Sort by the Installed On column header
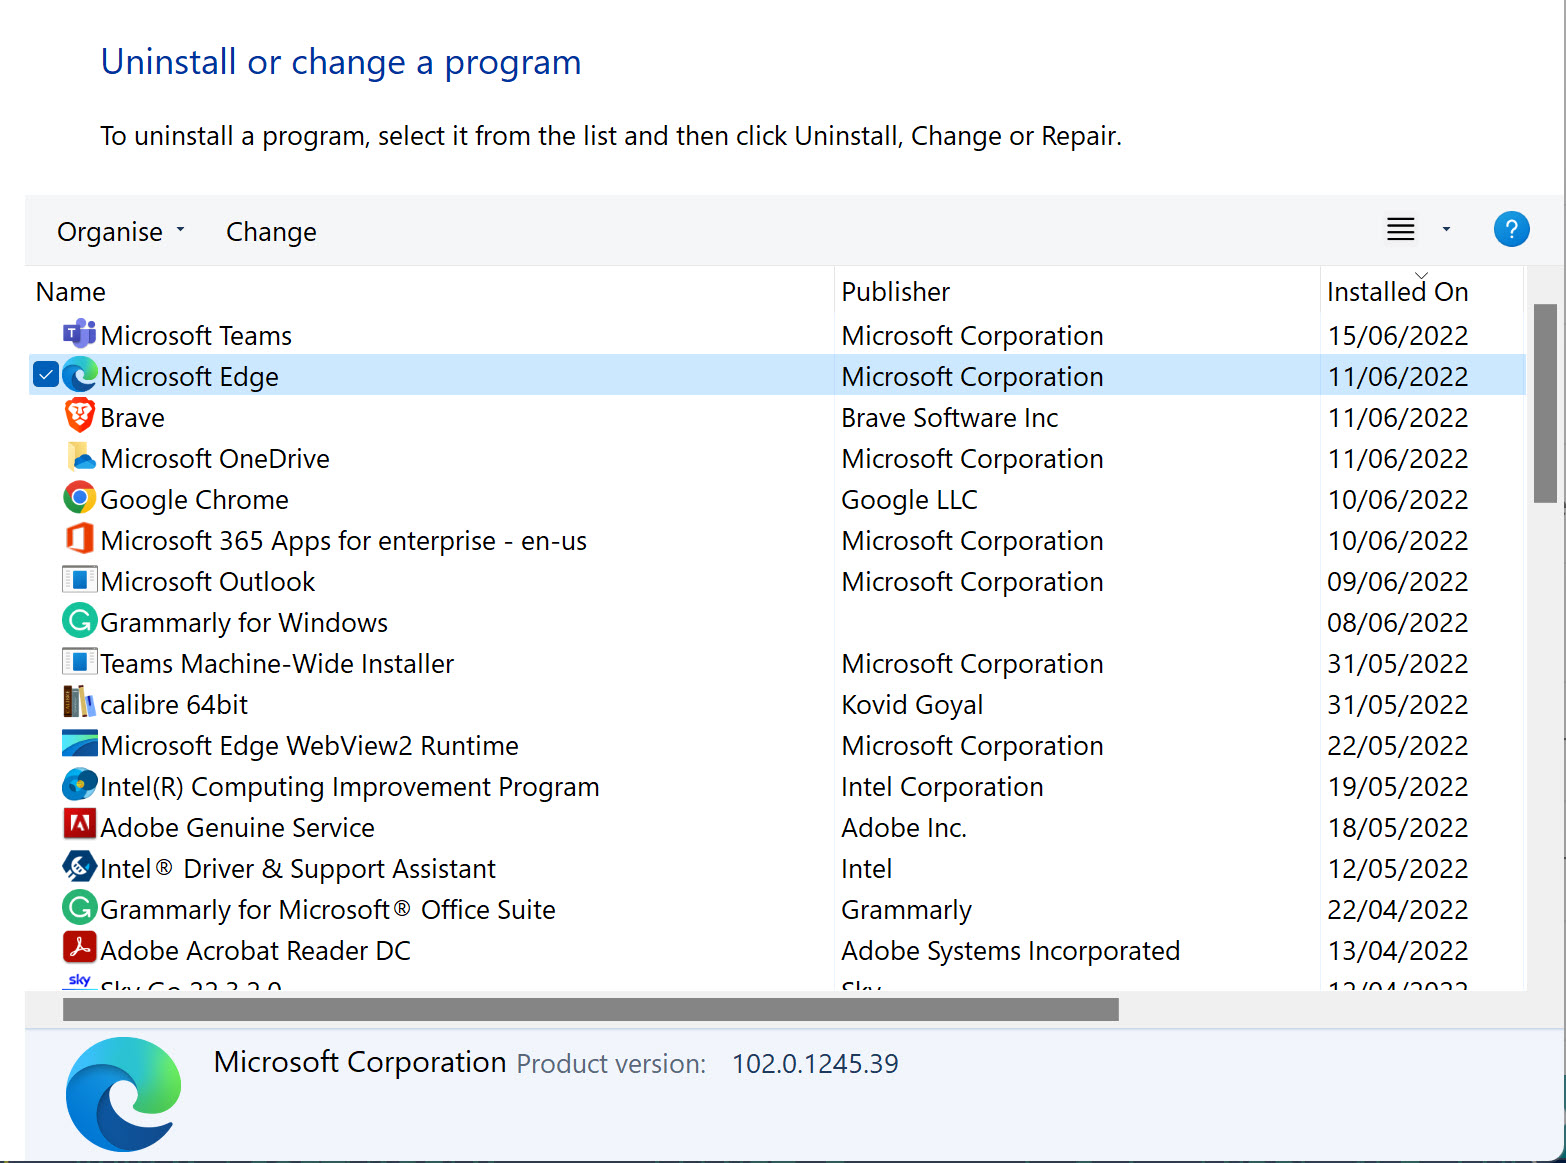Image resolution: width=1566 pixels, height=1163 pixels. click(1396, 292)
